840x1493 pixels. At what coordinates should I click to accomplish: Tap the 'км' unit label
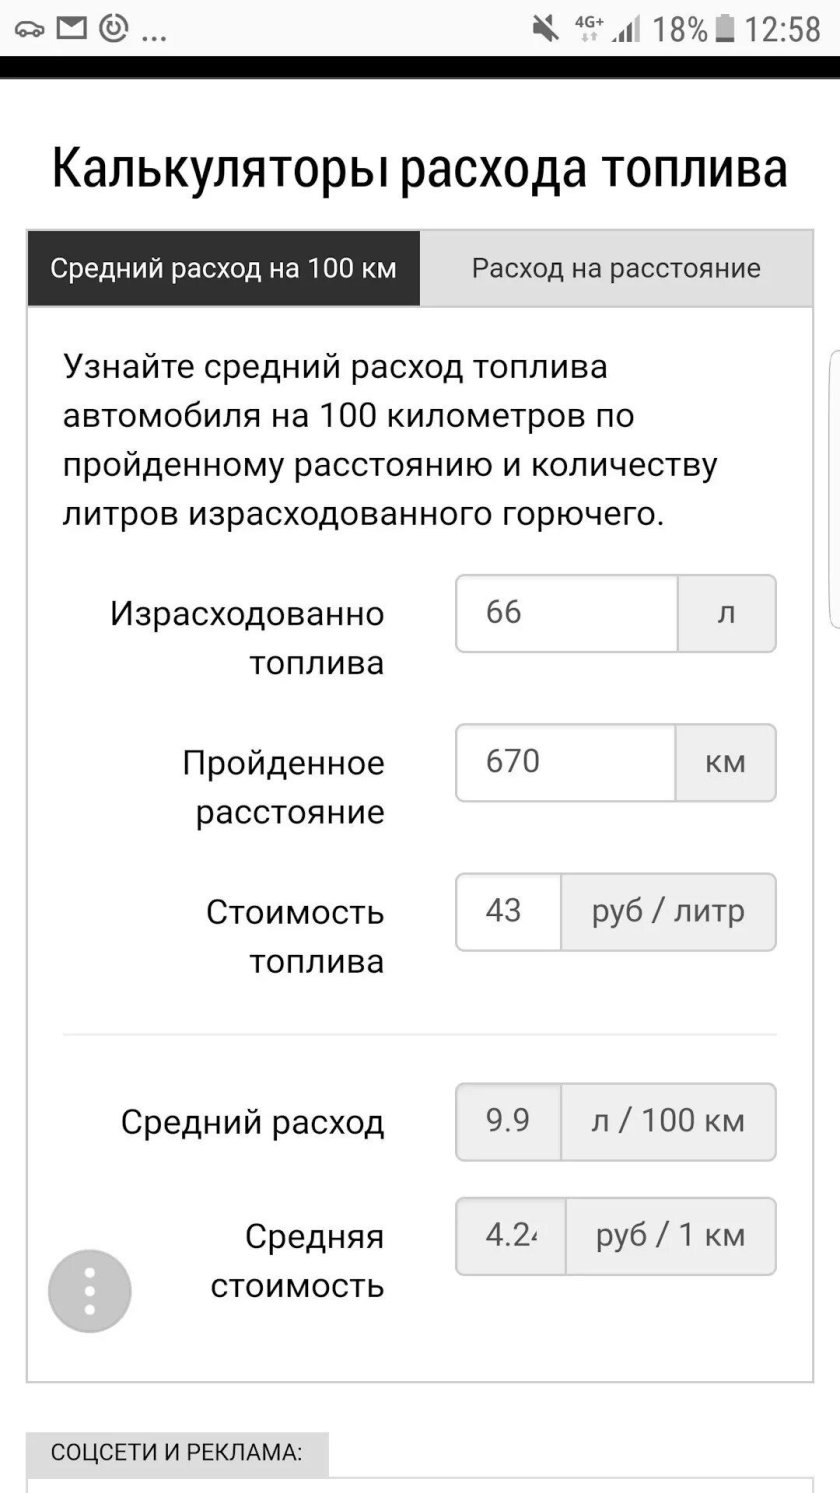(728, 762)
